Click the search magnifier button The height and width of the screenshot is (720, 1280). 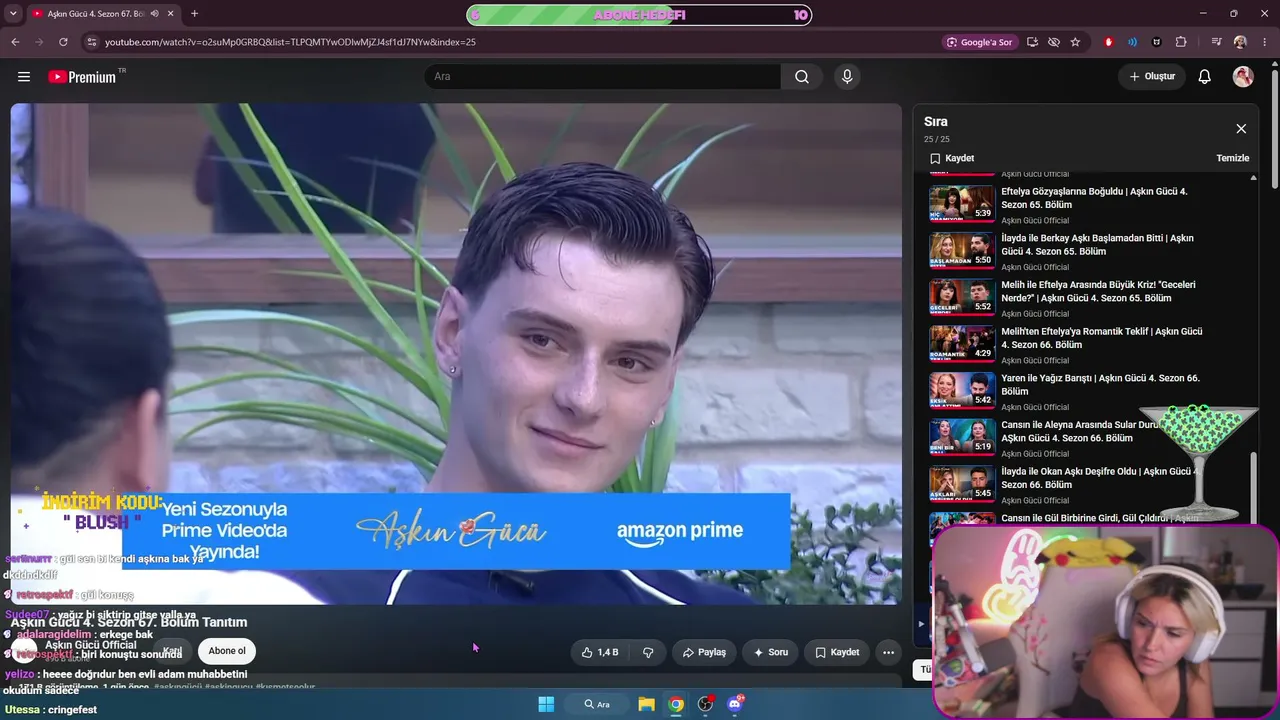coord(802,77)
